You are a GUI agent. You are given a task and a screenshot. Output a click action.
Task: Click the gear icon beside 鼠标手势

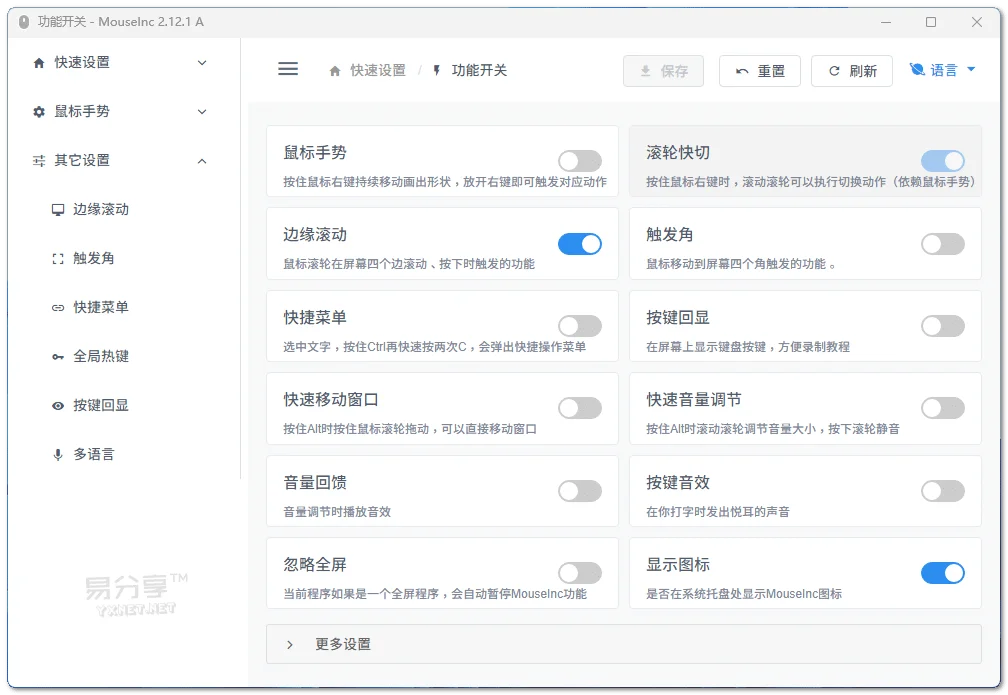point(39,112)
